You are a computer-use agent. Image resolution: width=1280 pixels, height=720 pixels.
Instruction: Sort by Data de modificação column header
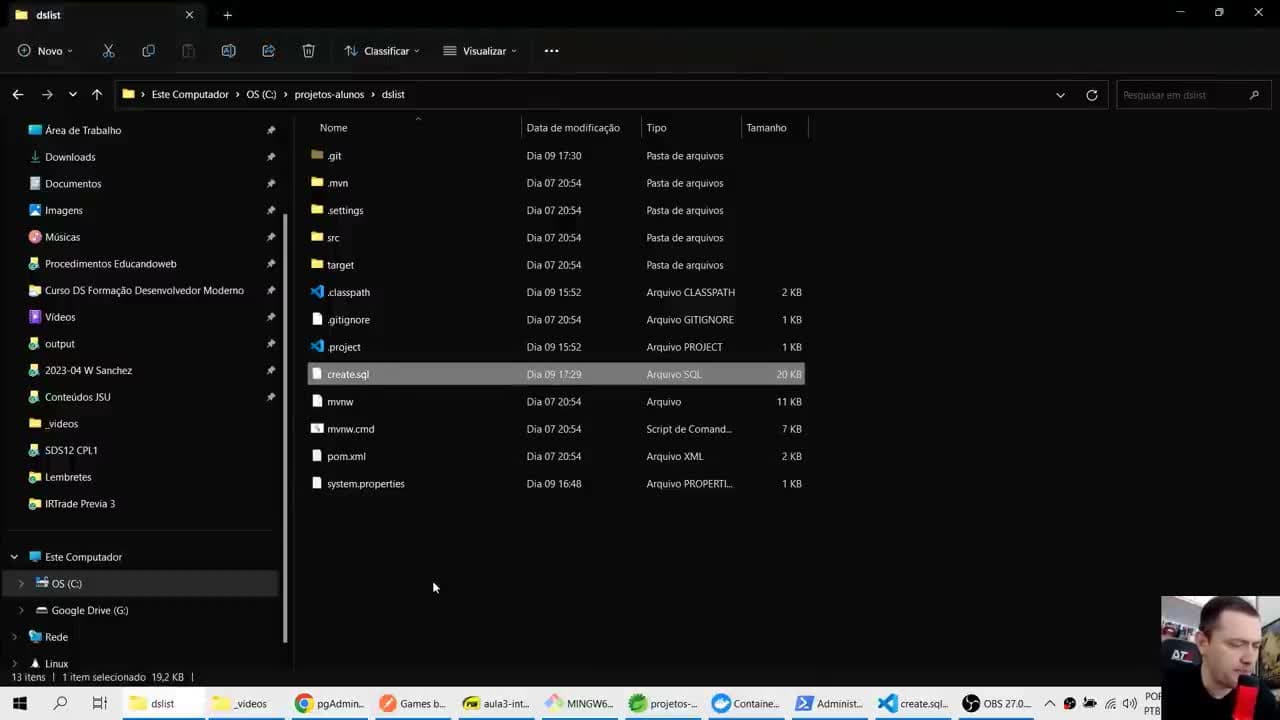click(x=573, y=128)
